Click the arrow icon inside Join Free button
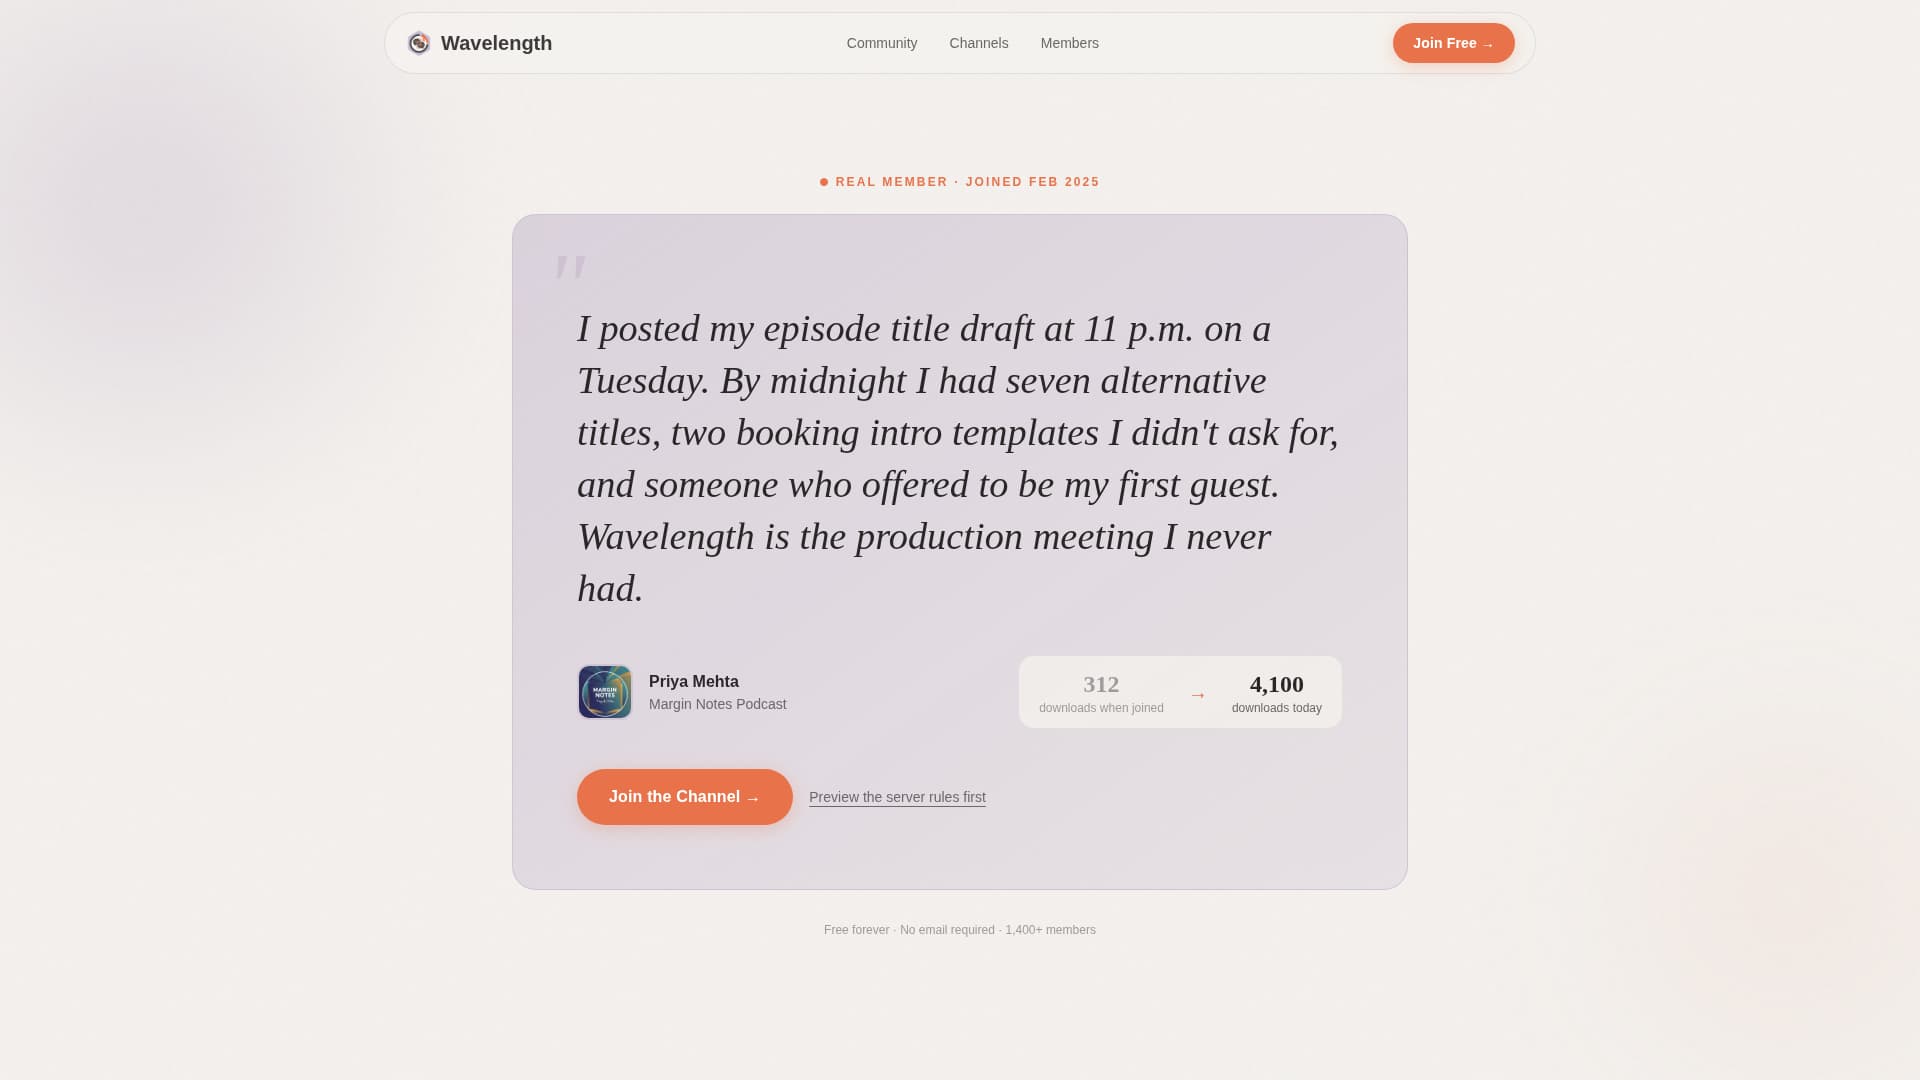The image size is (1920, 1080). coord(1488,43)
